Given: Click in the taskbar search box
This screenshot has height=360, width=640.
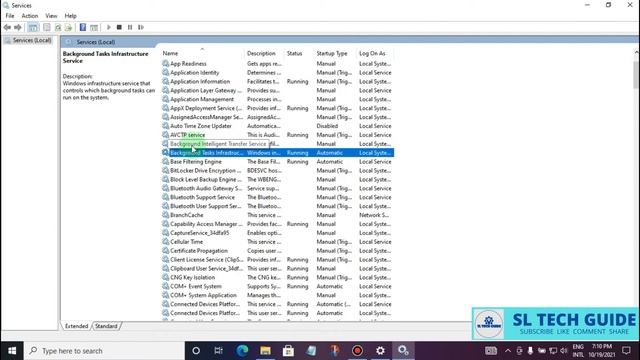Looking at the screenshot, I should [104, 351].
